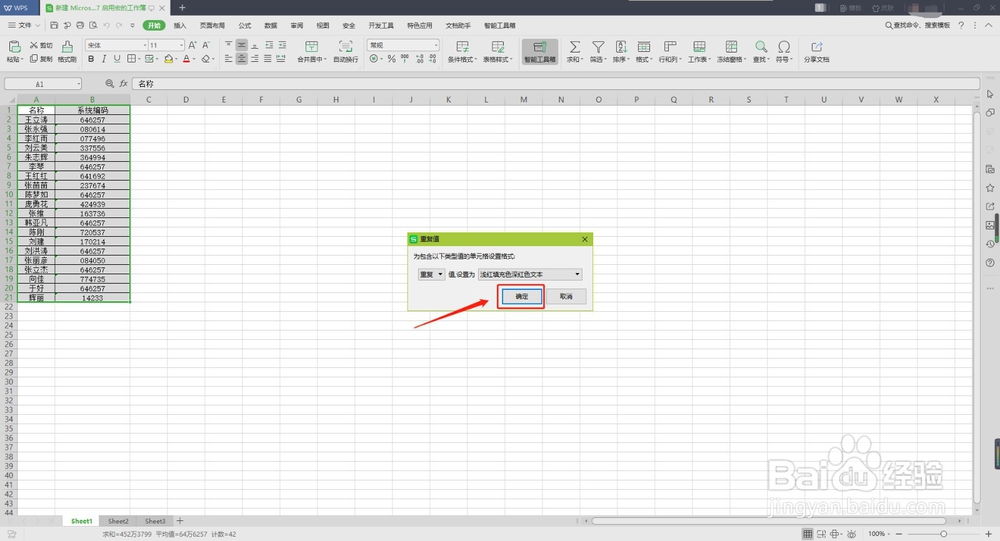Open the 浅红填充色深红色文本 format dropdown
The image size is (1000, 541).
point(530,274)
